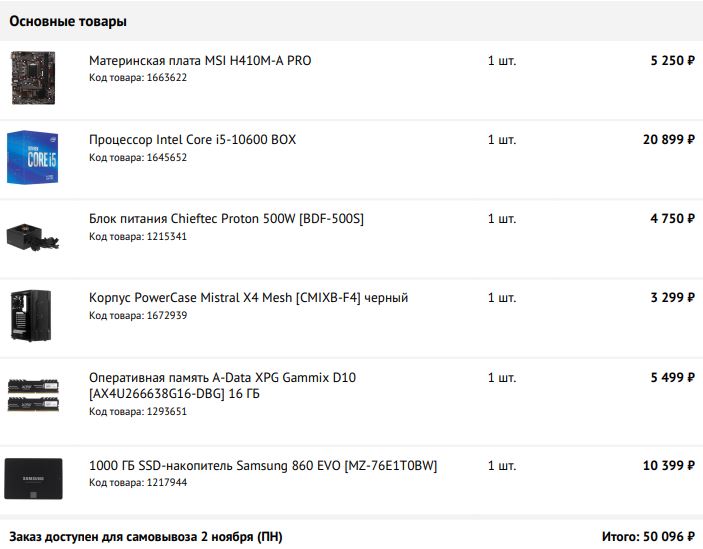Click the Chieftec power supply thumbnail
The width and height of the screenshot is (703, 549).
[x=33, y=236]
